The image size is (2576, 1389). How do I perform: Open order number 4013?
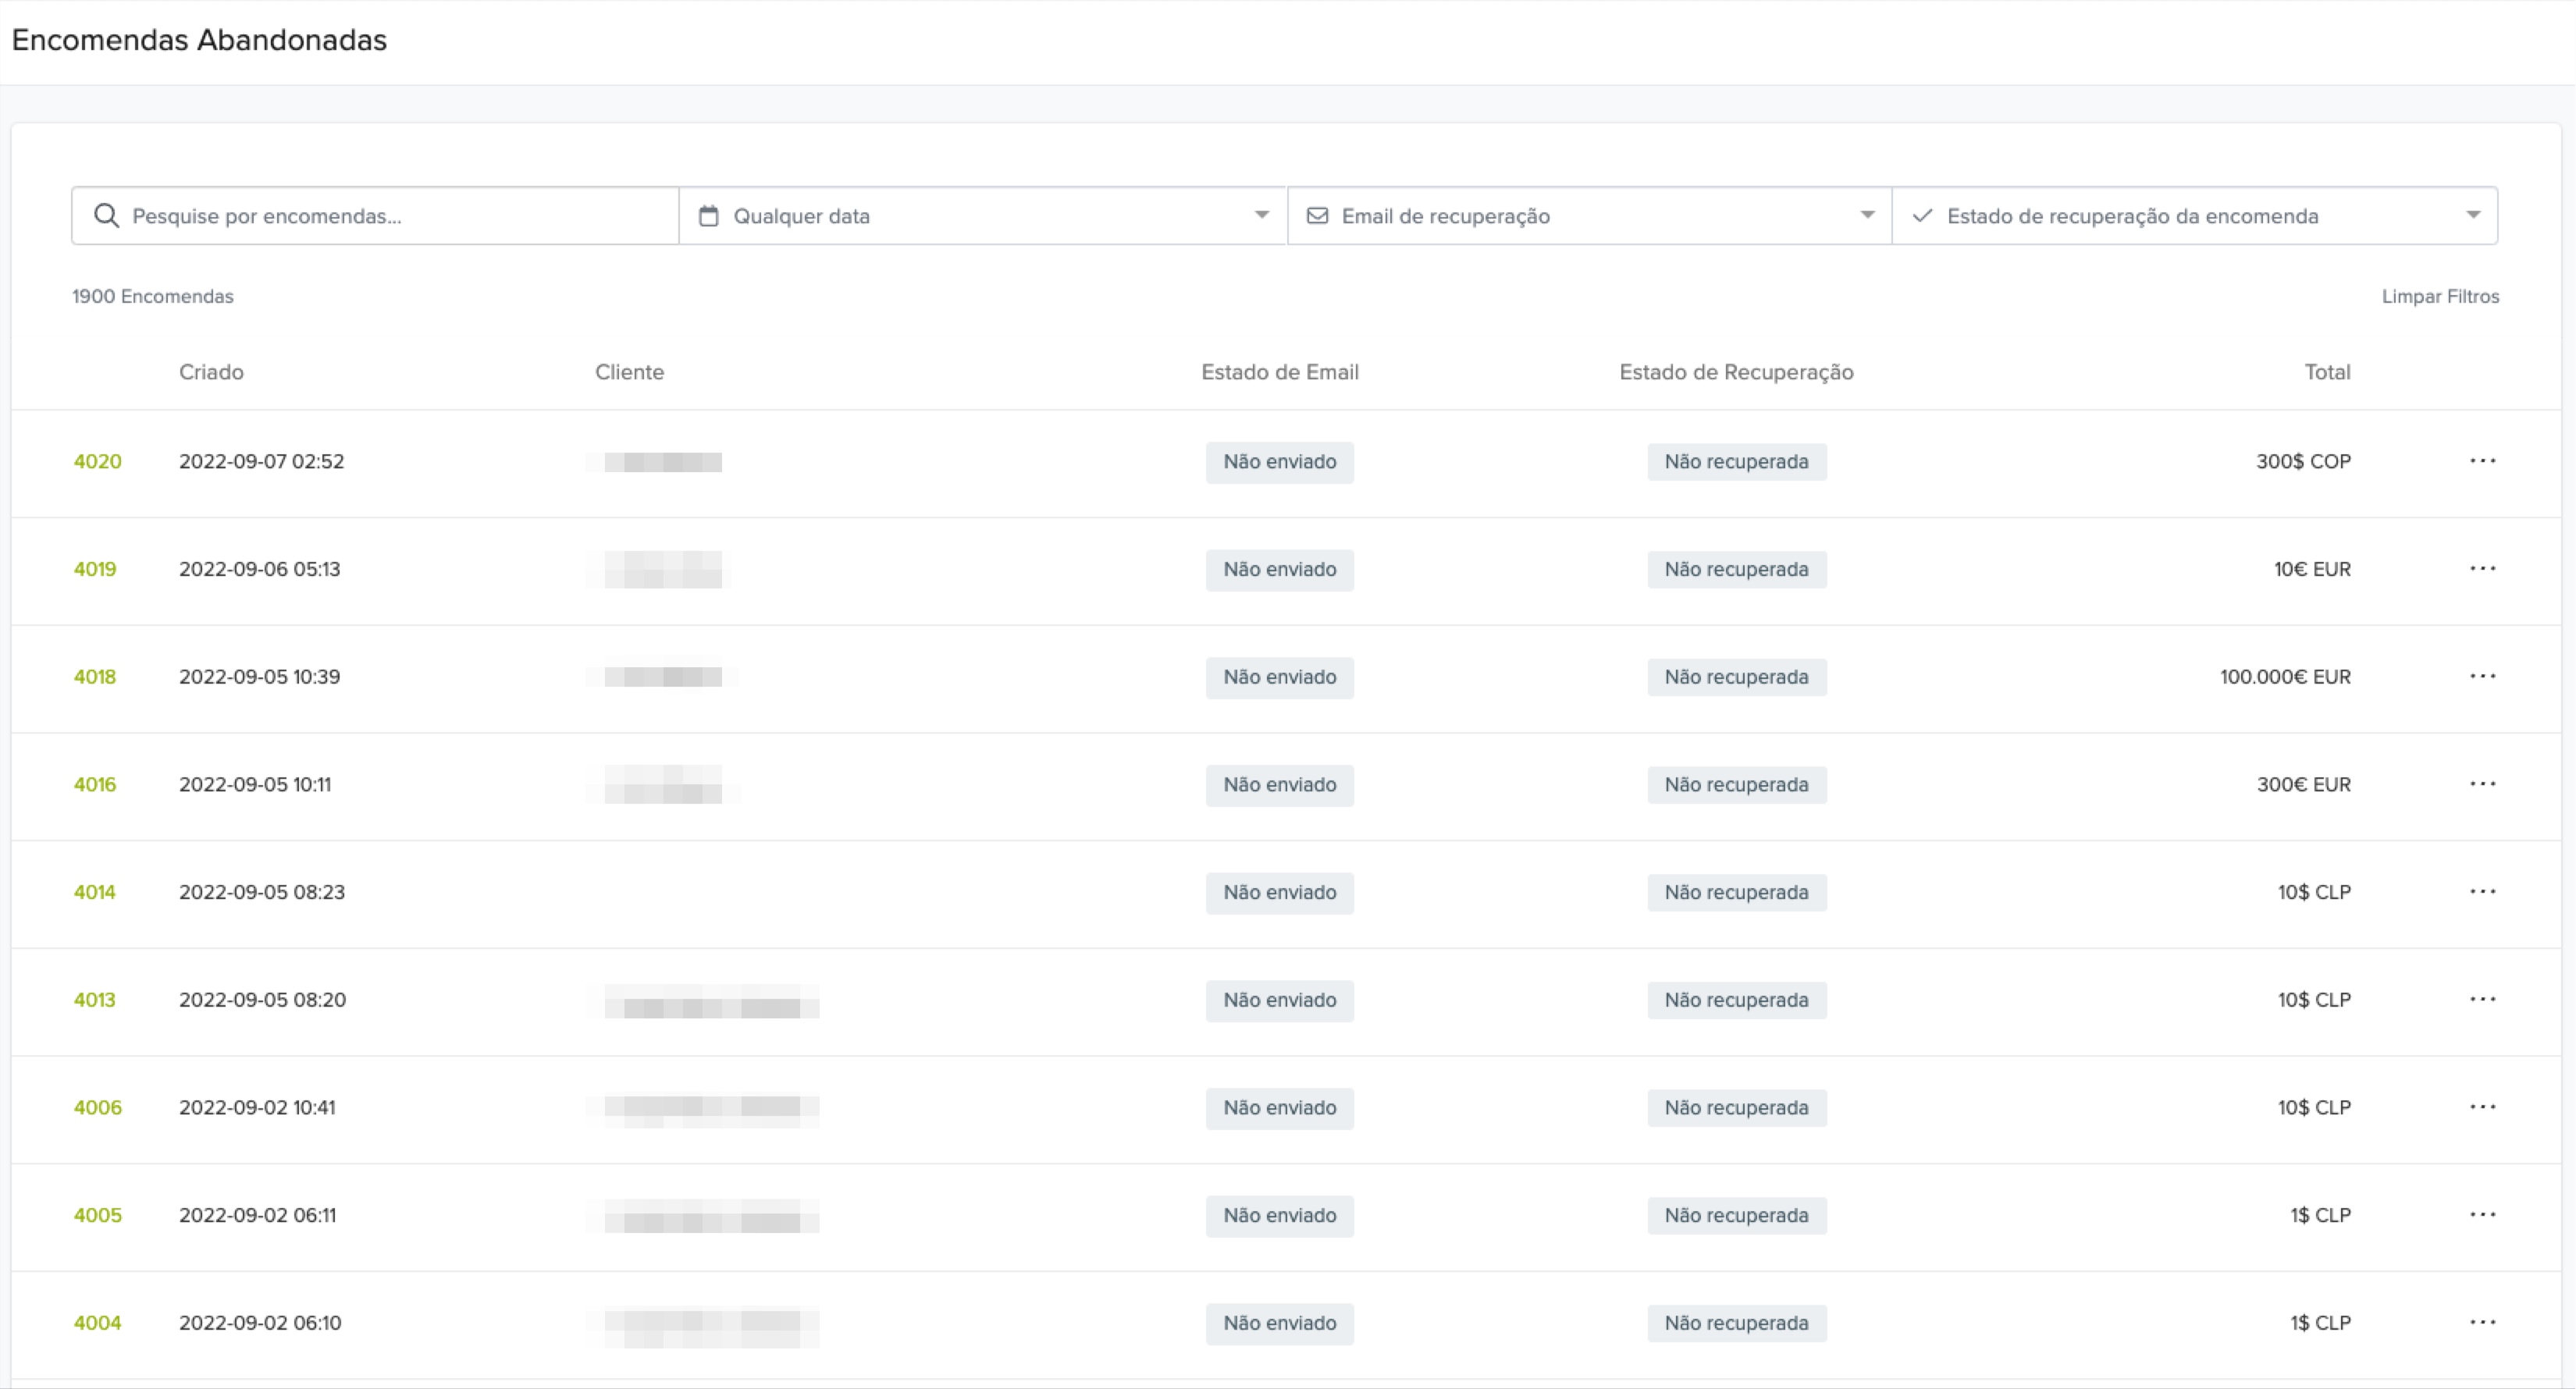(95, 1000)
